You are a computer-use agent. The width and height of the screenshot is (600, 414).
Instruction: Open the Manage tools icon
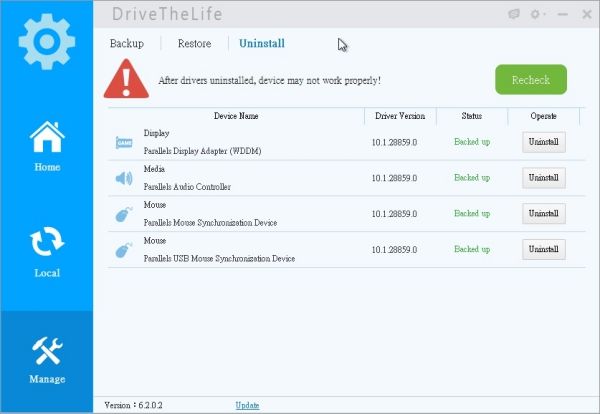click(x=47, y=350)
